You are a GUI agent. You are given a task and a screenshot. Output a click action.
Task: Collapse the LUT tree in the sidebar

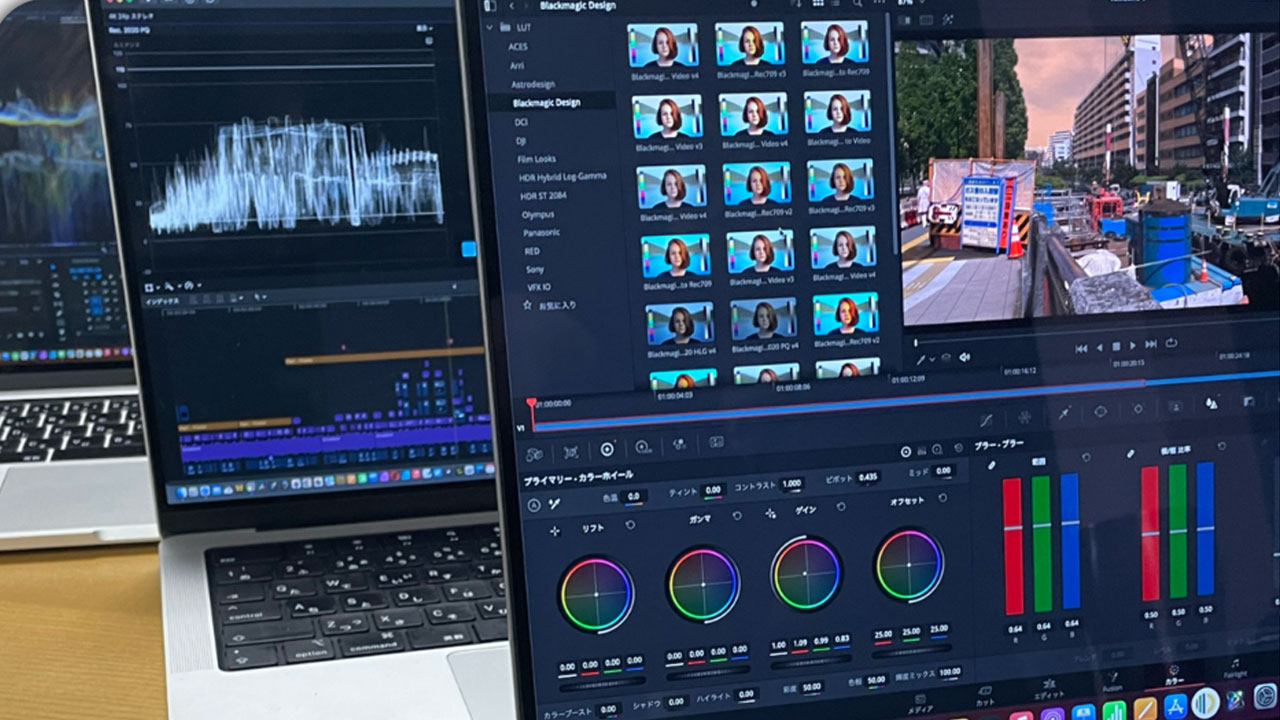[x=488, y=25]
